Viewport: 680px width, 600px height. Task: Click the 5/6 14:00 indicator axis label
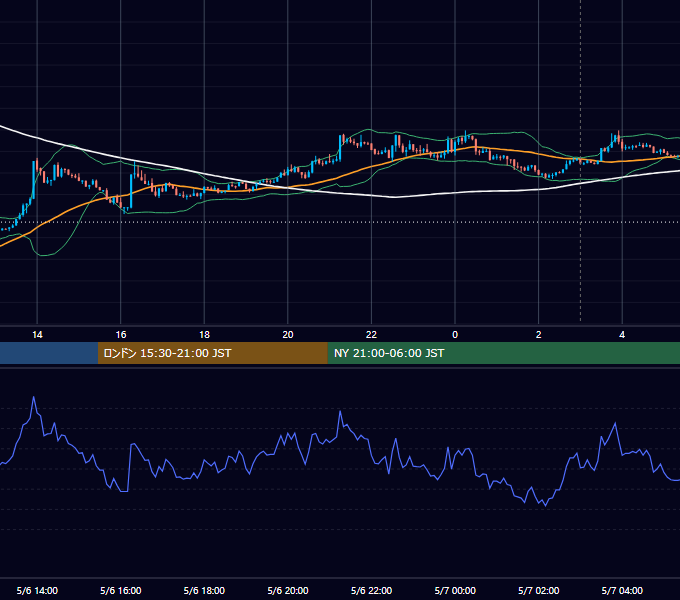click(37, 590)
